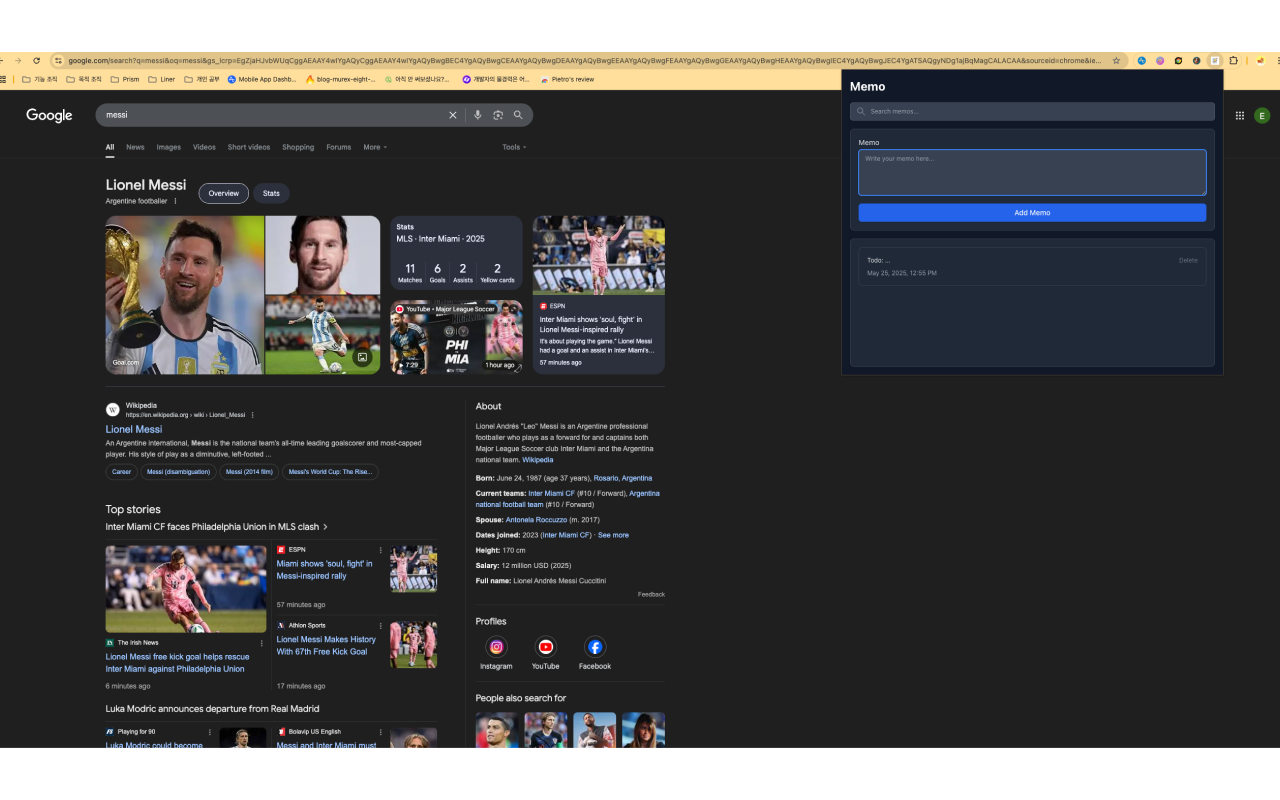Select the Overview tab for Lionel Messi

coord(224,193)
